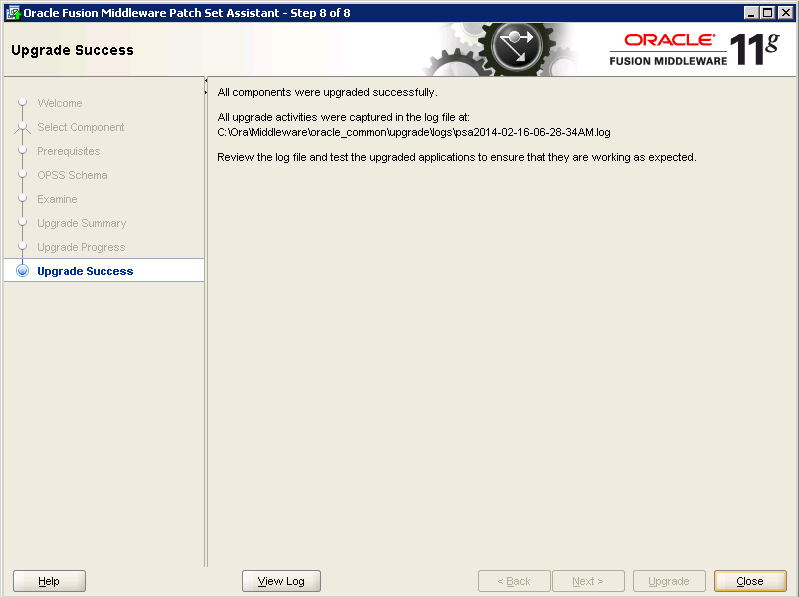Close the window using title bar X

coord(786,13)
